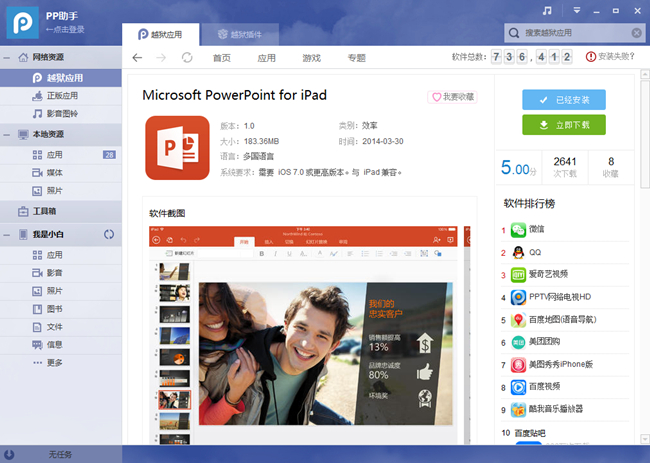Open the 游戏 navigation menu item

(x=312, y=58)
